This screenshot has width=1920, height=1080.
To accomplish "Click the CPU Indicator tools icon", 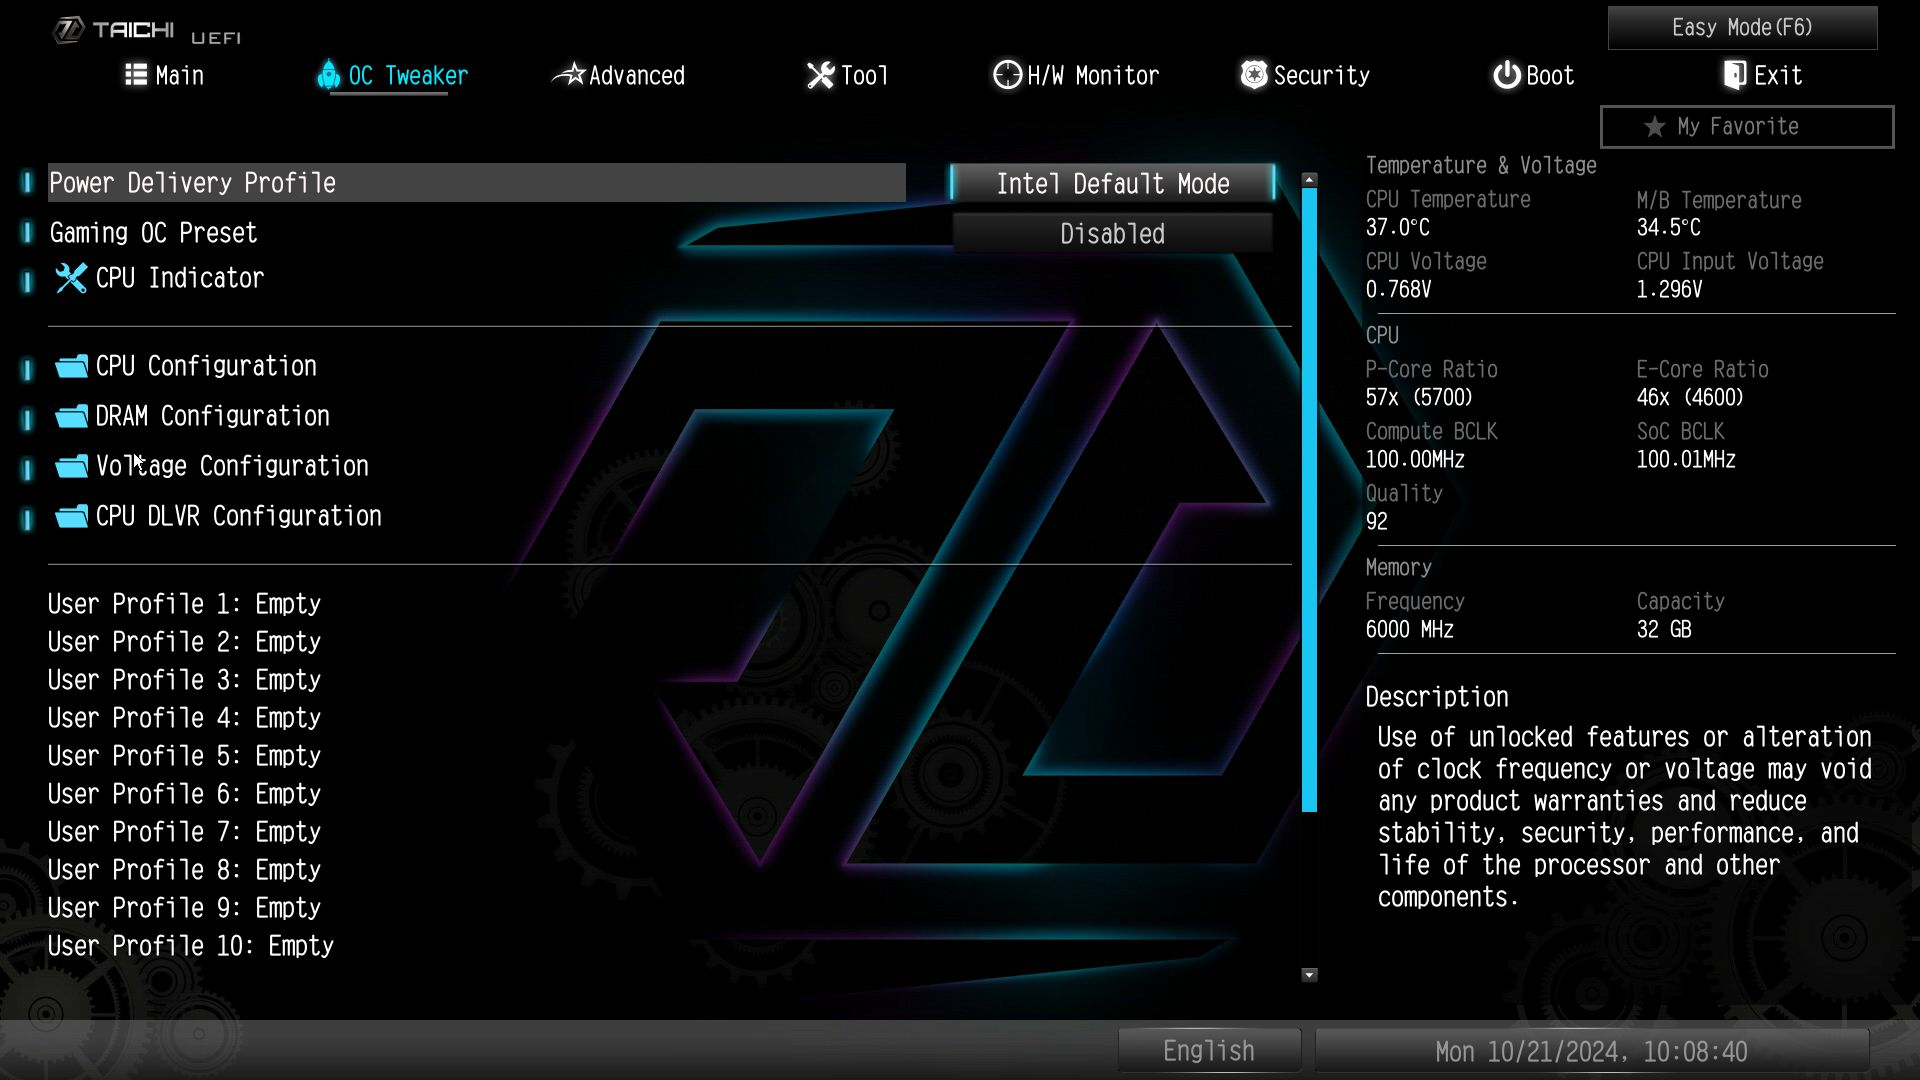I will tap(71, 278).
